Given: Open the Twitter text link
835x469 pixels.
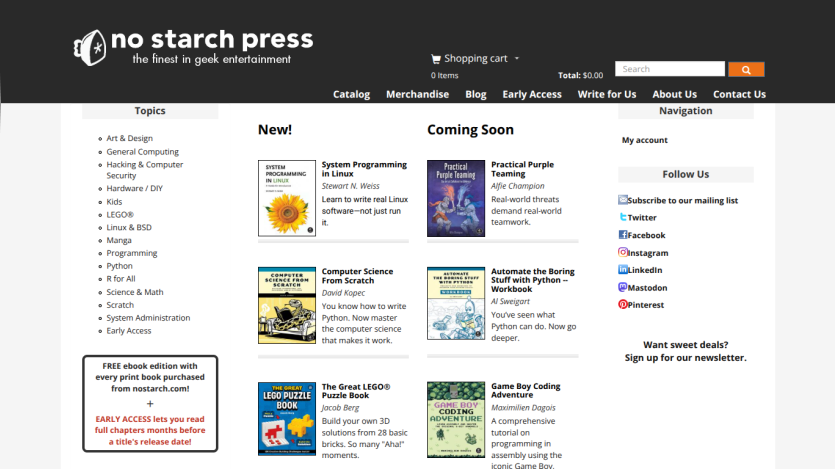Looking at the screenshot, I should click(x=642, y=217).
